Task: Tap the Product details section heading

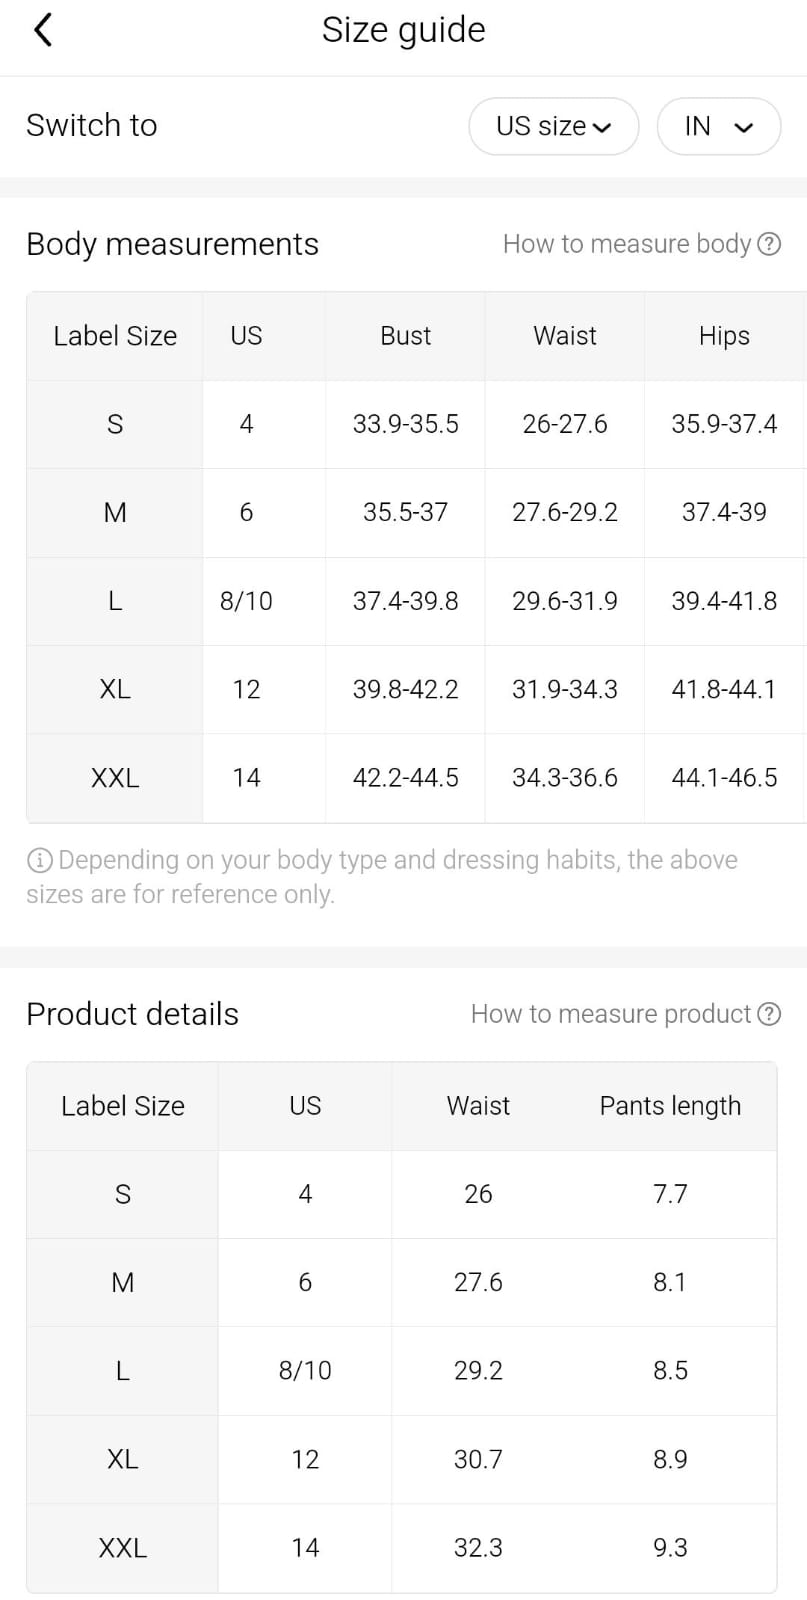Action: point(132,1014)
